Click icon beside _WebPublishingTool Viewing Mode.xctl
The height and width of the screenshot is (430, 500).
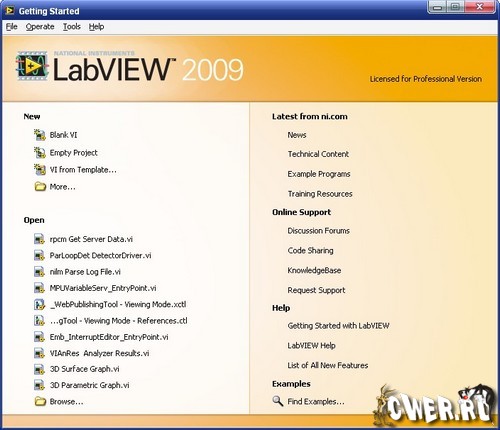pyautogui.click(x=39, y=304)
